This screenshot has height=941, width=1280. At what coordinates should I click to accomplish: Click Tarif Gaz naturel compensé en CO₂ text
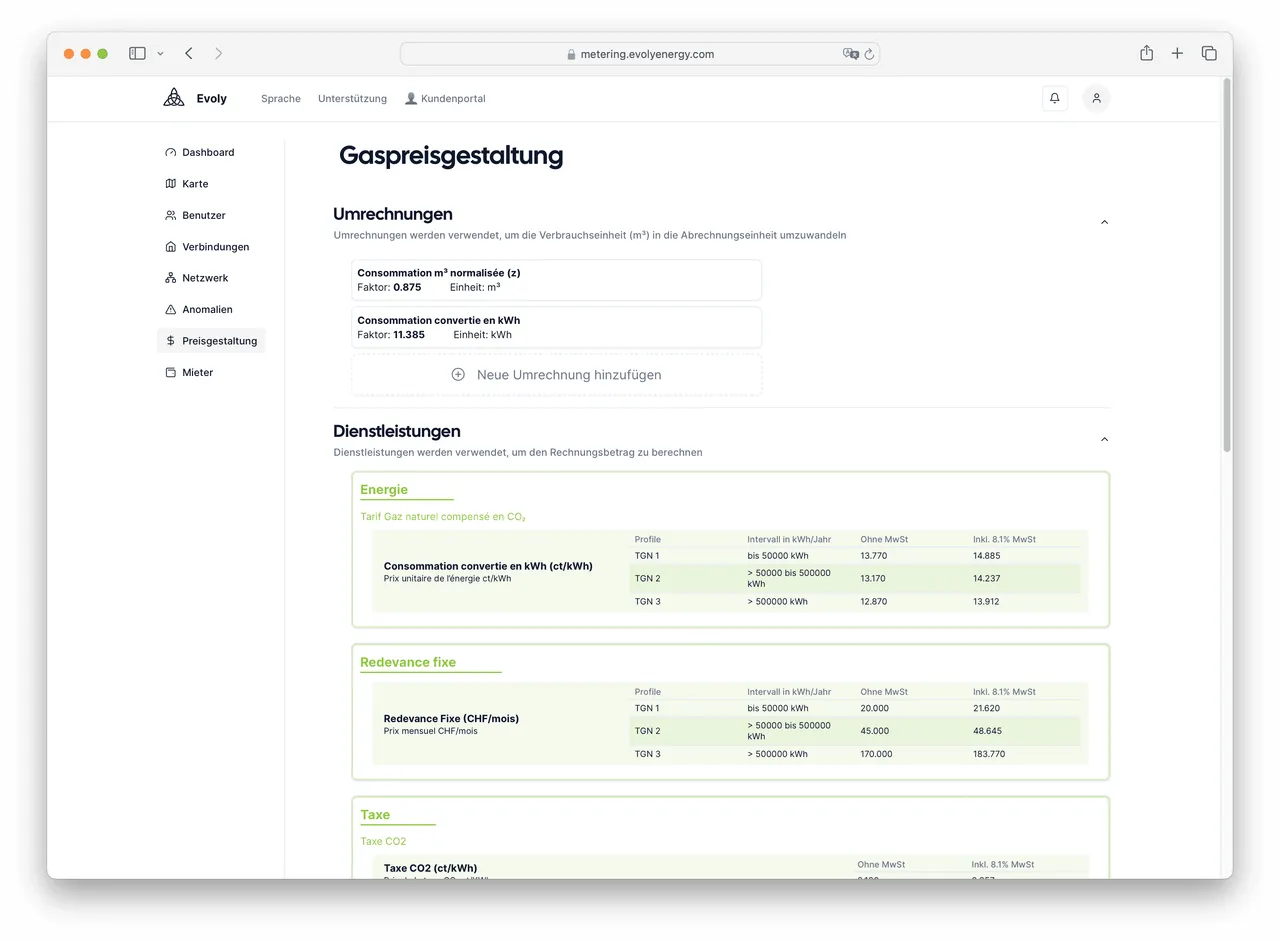pyautogui.click(x=443, y=517)
